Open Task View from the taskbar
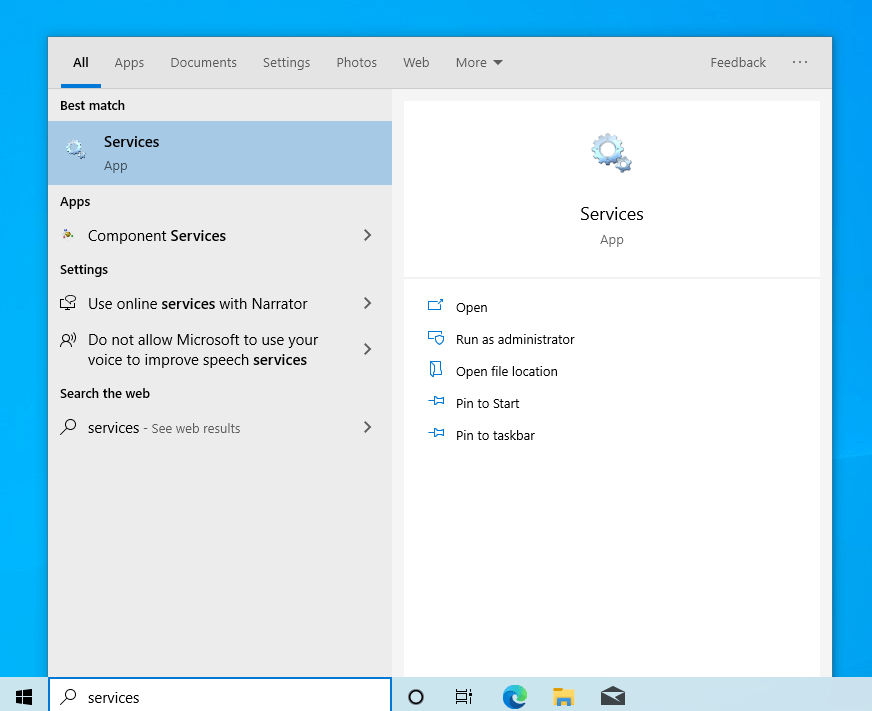 [x=464, y=697]
